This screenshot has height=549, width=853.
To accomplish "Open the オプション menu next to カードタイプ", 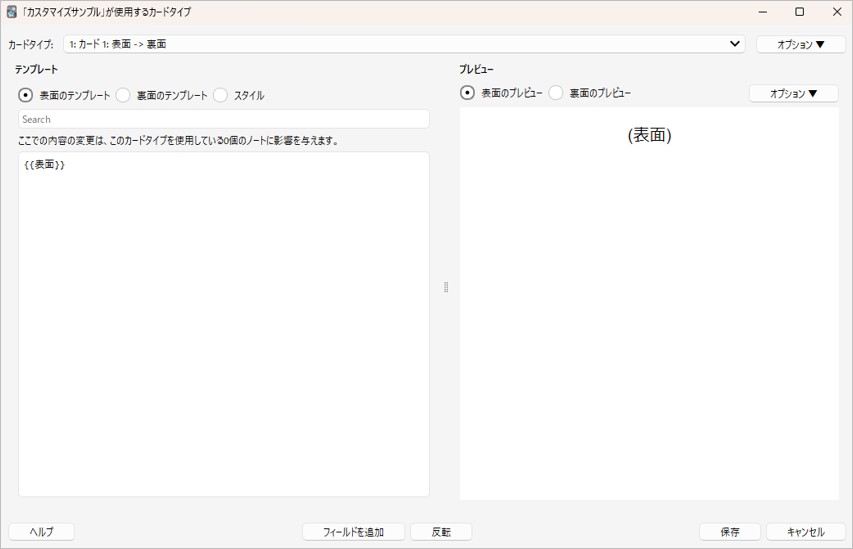I will click(x=799, y=45).
